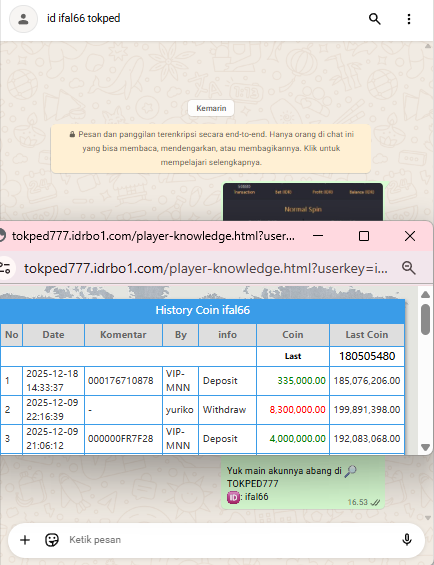Viewport: 434px width, 565px height.
Task: Click the message input field 'Ketik pesan'
Action: click(231, 540)
